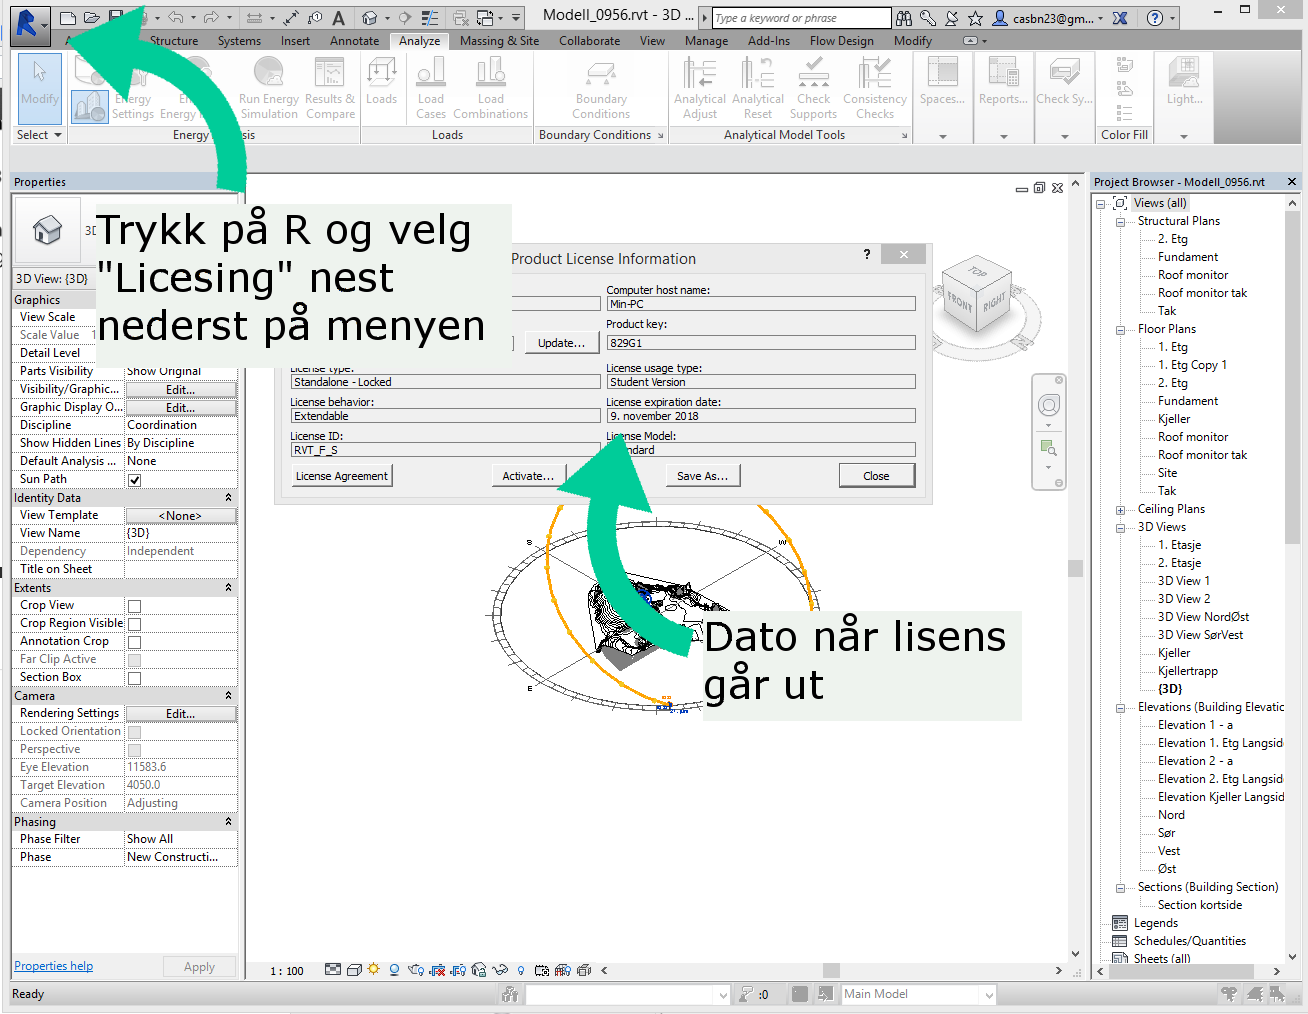Open the Select dropdown under Modify
This screenshot has height=1014, width=1308.
[x=39, y=135]
